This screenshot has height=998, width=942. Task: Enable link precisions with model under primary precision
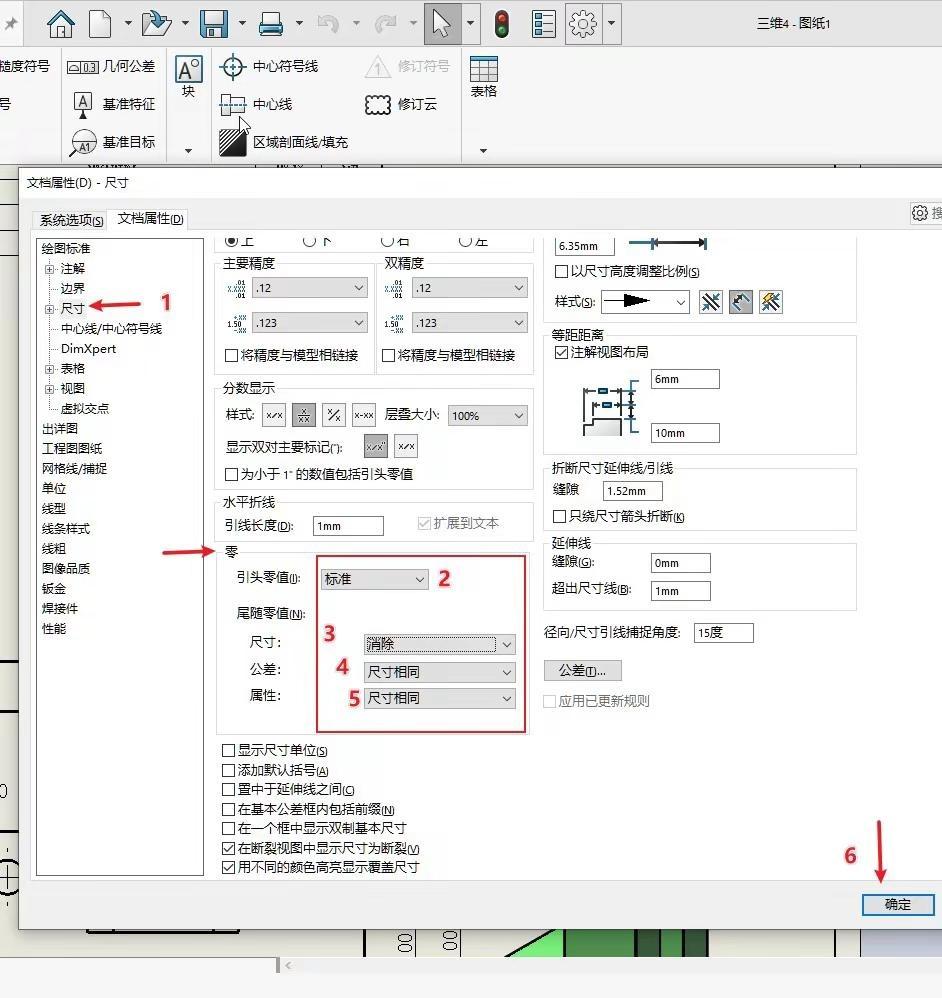click(x=232, y=355)
